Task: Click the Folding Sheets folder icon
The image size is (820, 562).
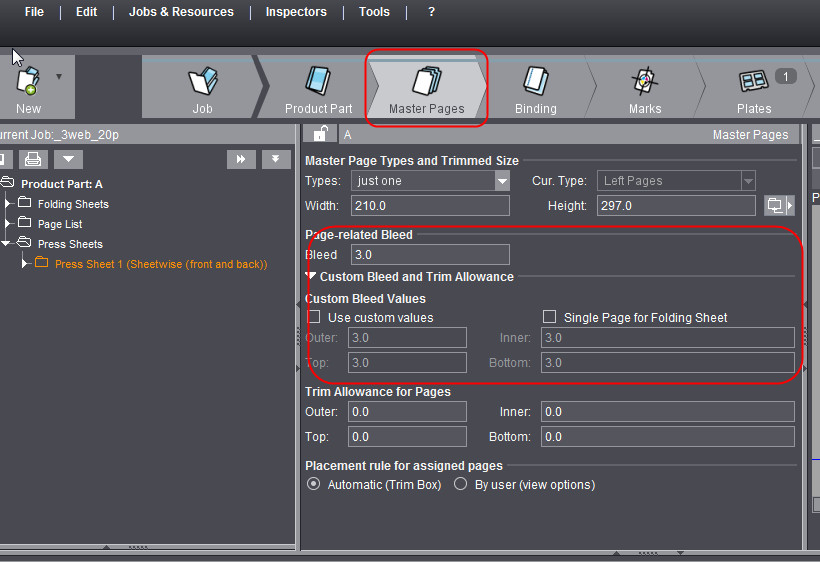Action: (x=25, y=202)
